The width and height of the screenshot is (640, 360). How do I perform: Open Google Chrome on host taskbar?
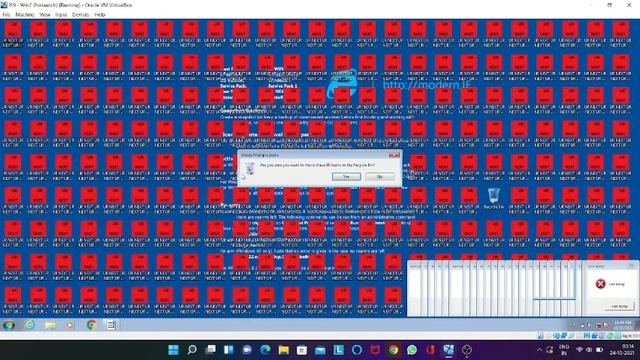click(x=393, y=350)
